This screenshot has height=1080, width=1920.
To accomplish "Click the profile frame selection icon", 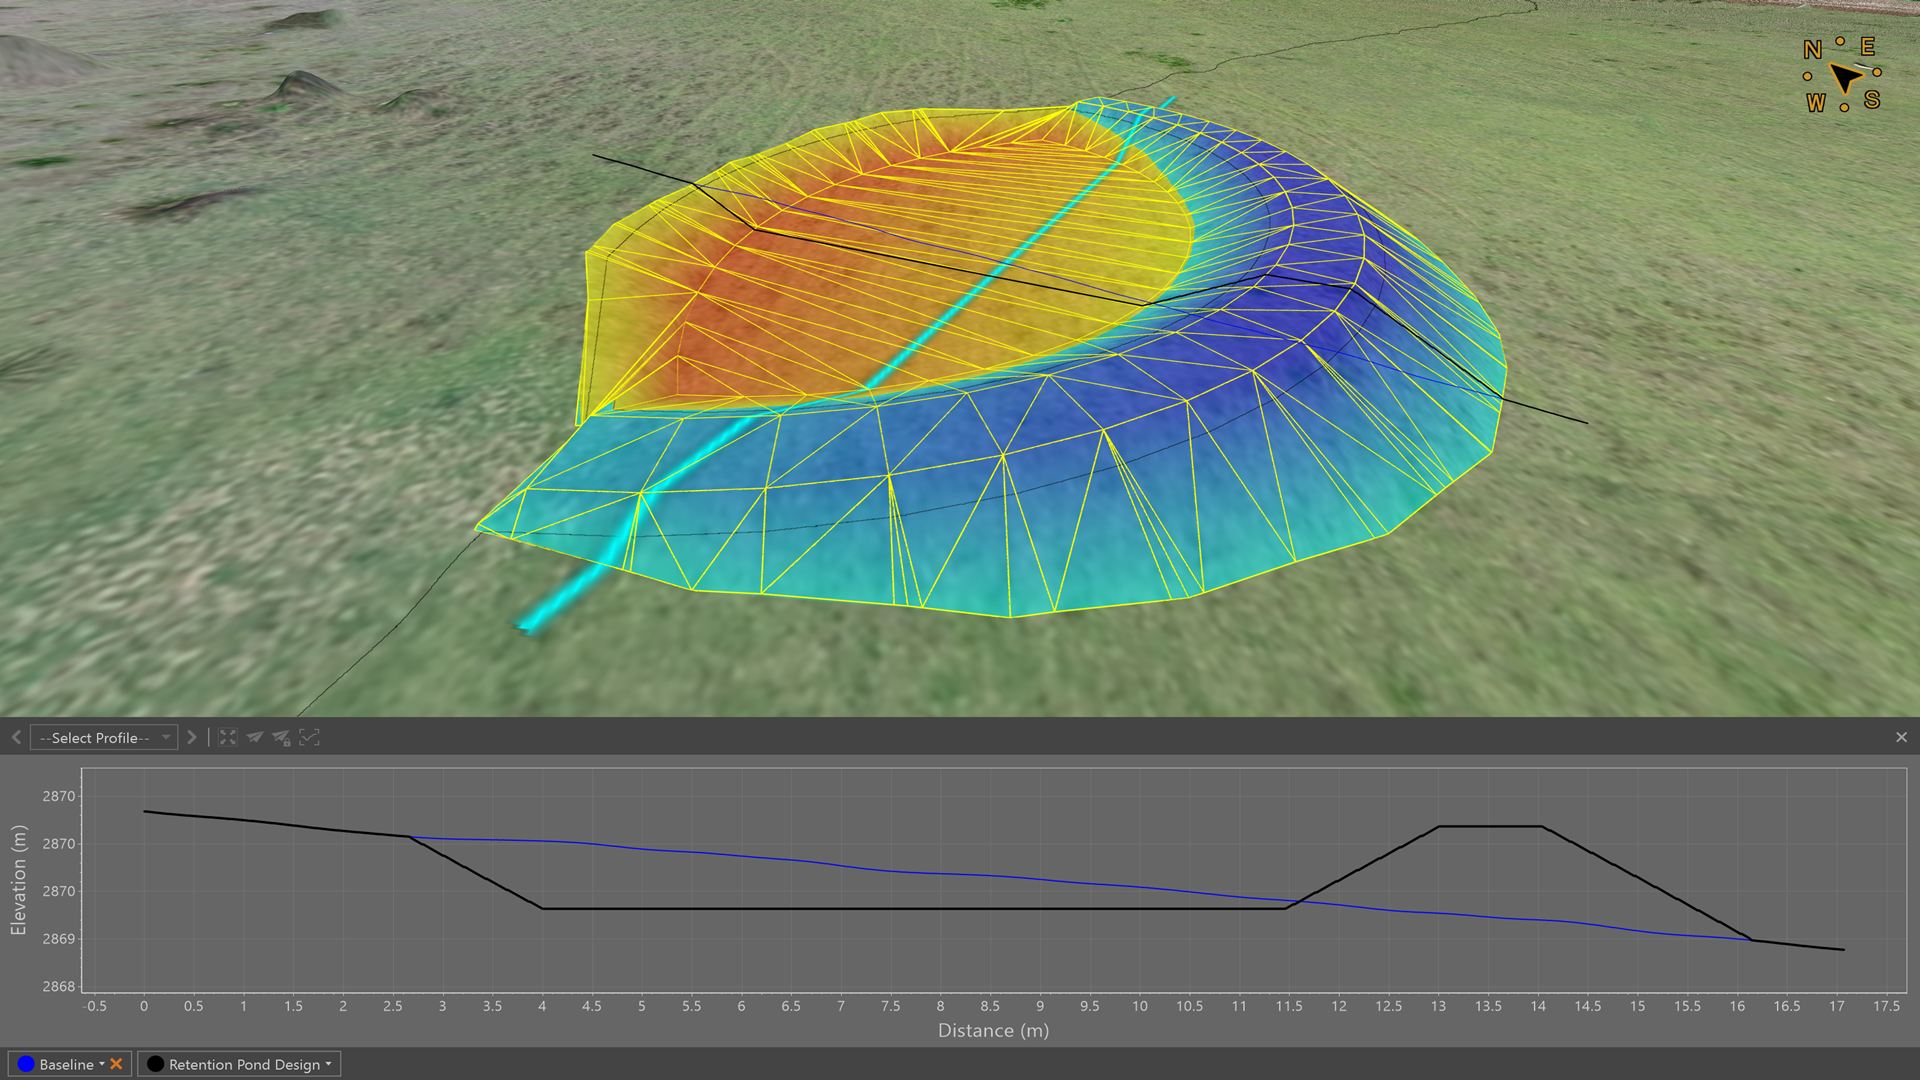I will point(310,737).
